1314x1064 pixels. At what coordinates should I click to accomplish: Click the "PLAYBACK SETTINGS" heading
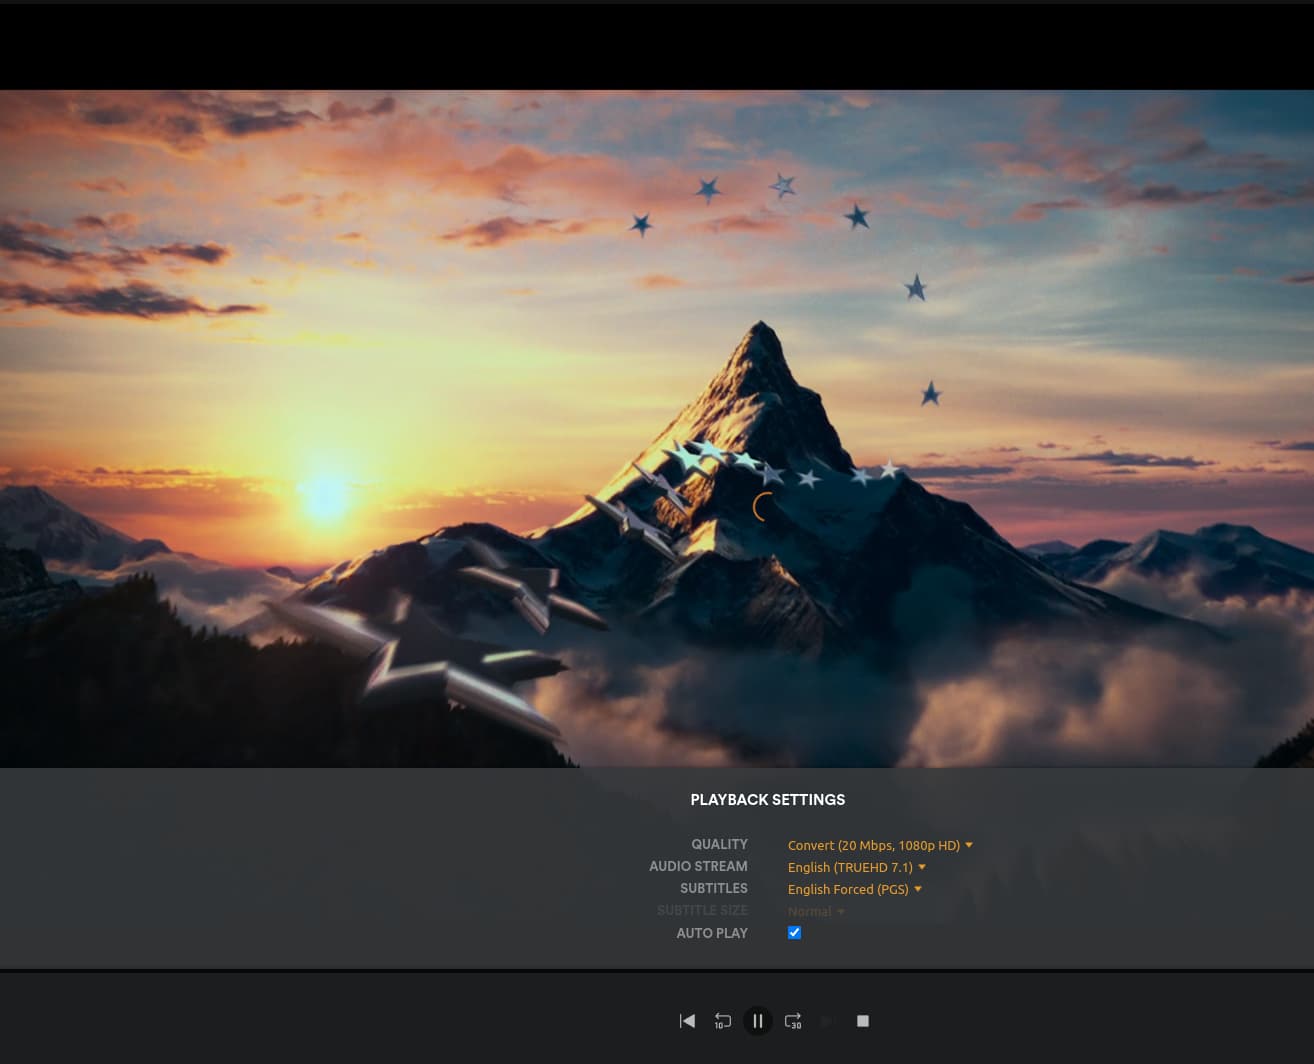pyautogui.click(x=768, y=800)
